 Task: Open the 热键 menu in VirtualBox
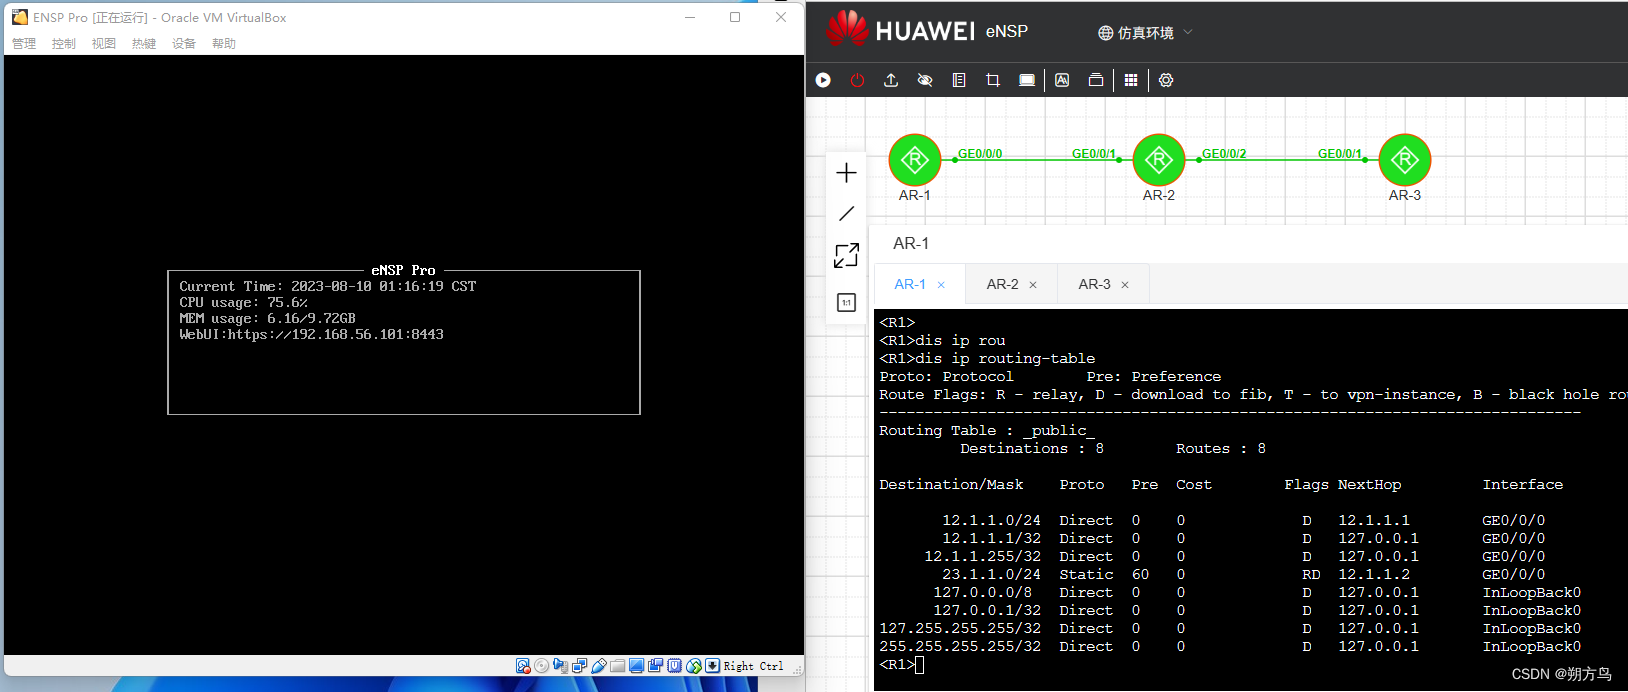(144, 43)
